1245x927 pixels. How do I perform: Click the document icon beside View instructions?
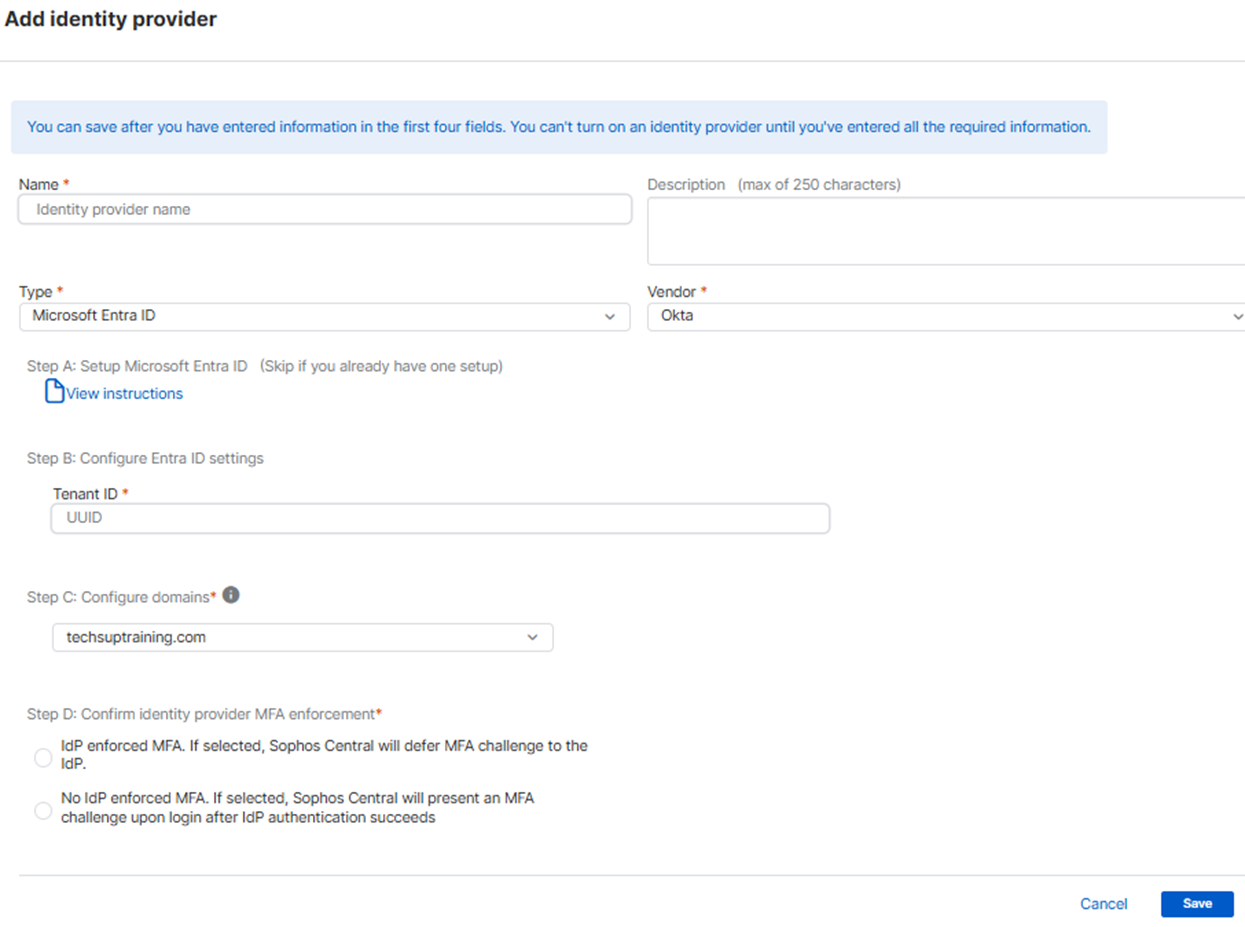54,392
